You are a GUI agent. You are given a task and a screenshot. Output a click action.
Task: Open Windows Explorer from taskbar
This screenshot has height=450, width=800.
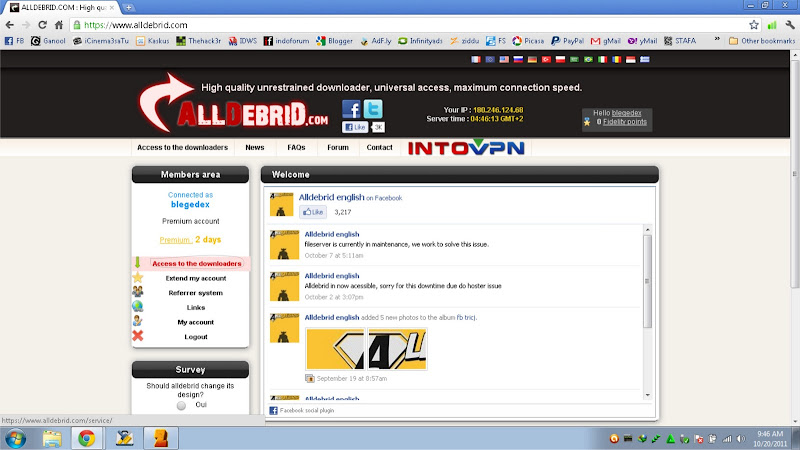(x=52, y=438)
